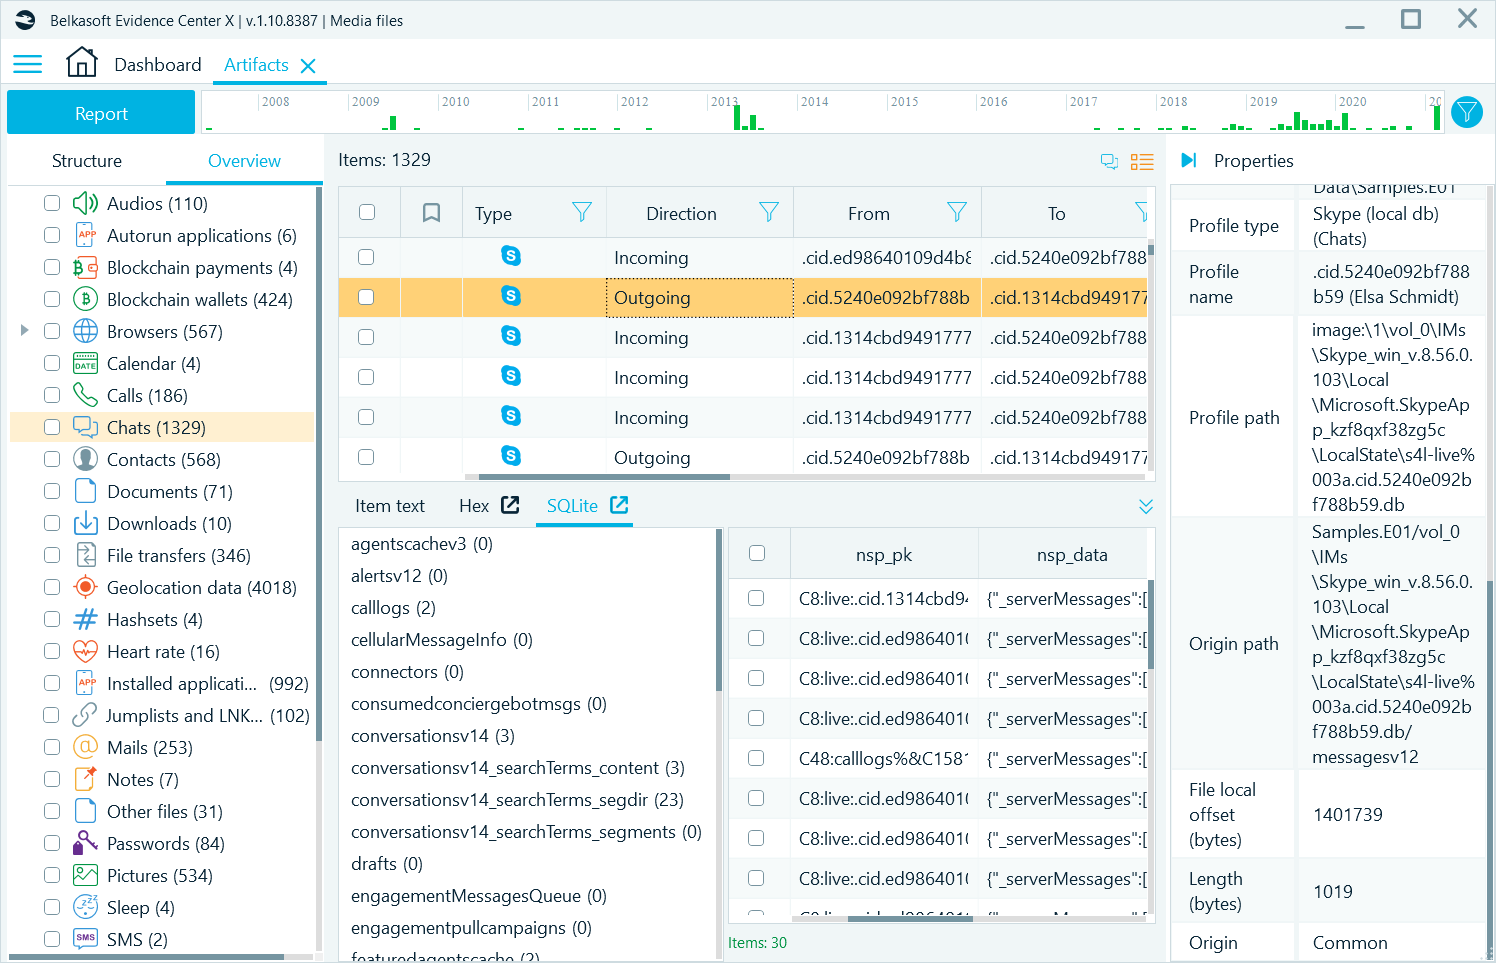This screenshot has width=1496, height=963.
Task: Select Browsers globe icon
Action: (x=85, y=331)
